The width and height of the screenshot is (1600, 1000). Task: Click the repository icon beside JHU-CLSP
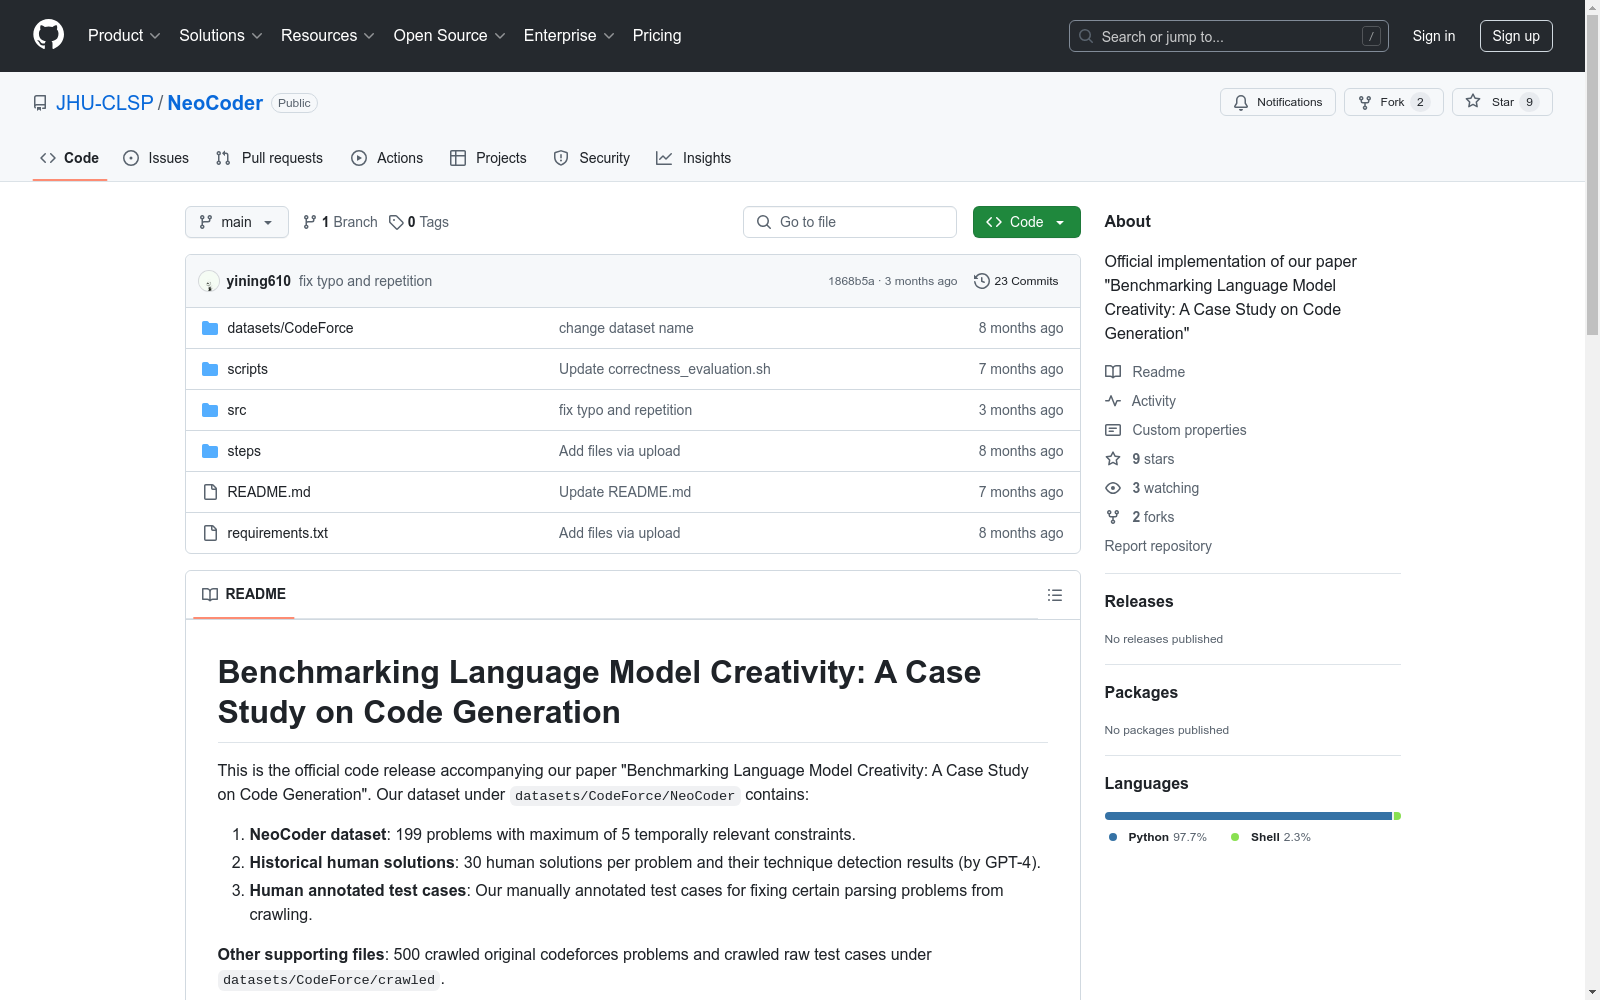pyautogui.click(x=40, y=103)
